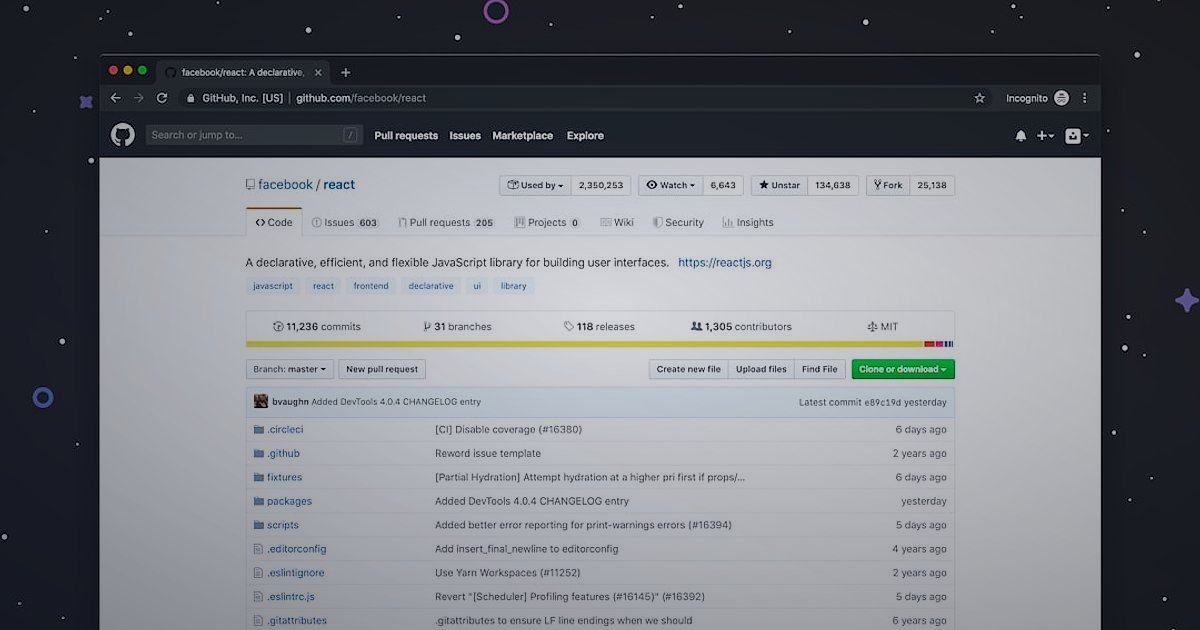Screen dimensions: 1200x630
Task: Open the reactjs.org link
Action: [x=724, y=262]
